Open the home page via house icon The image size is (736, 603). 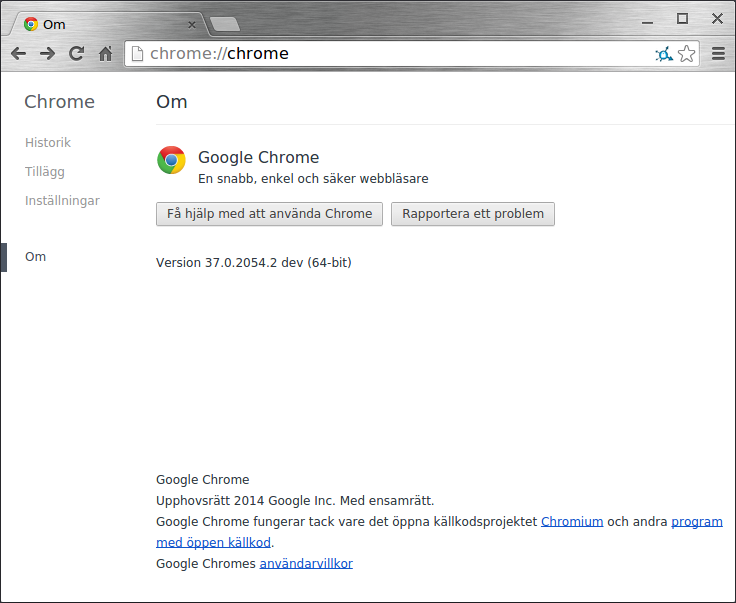[106, 53]
